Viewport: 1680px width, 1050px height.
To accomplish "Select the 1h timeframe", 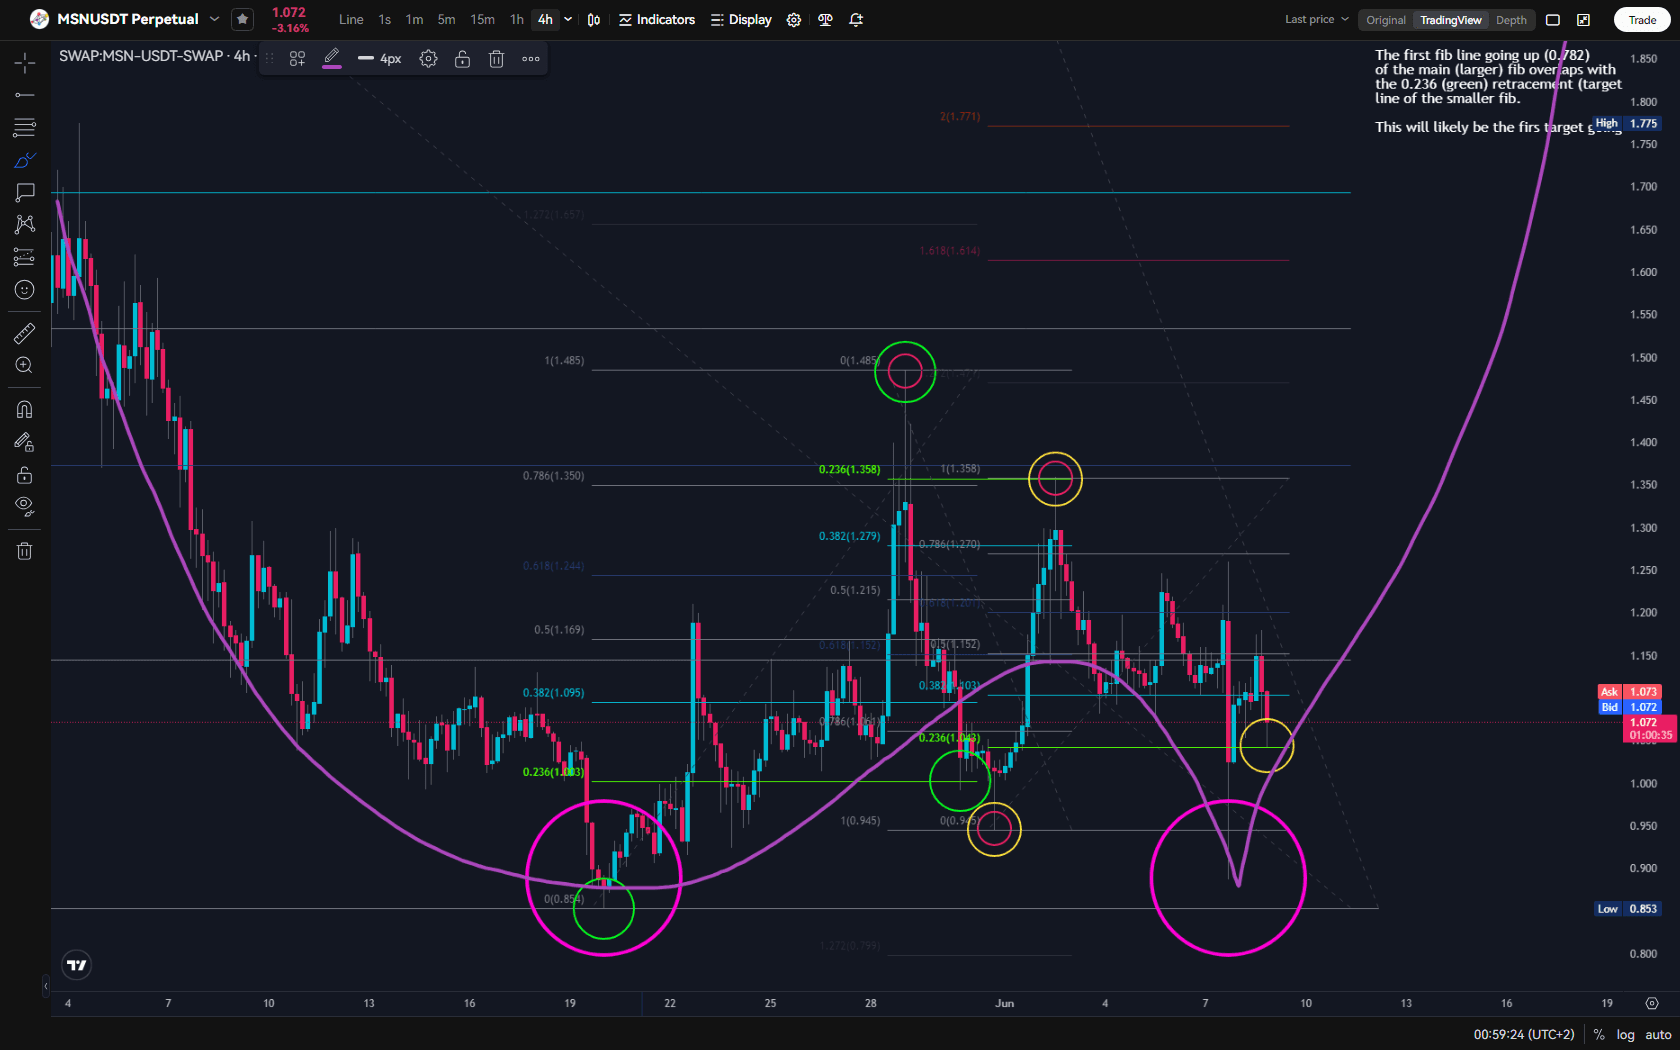I will 517,19.
